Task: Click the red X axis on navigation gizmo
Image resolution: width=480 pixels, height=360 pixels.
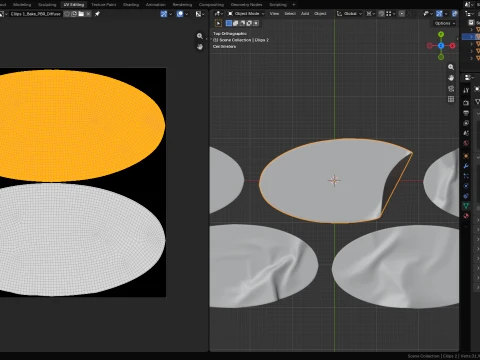Action: point(452,46)
